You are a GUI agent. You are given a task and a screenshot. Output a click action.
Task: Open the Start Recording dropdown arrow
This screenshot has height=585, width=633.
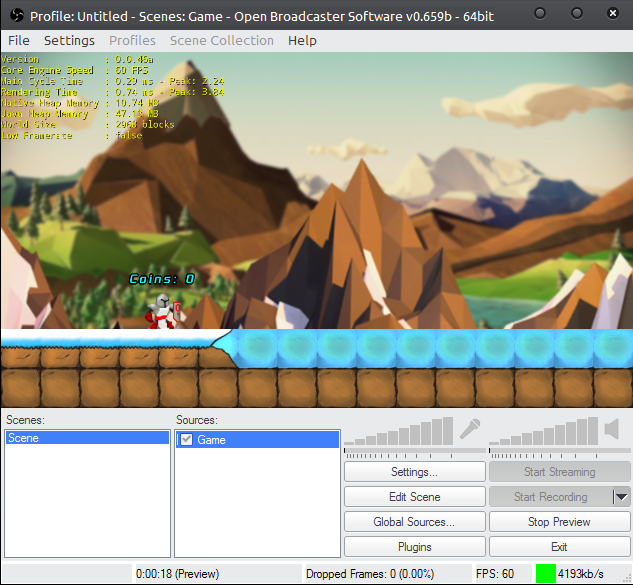point(621,497)
